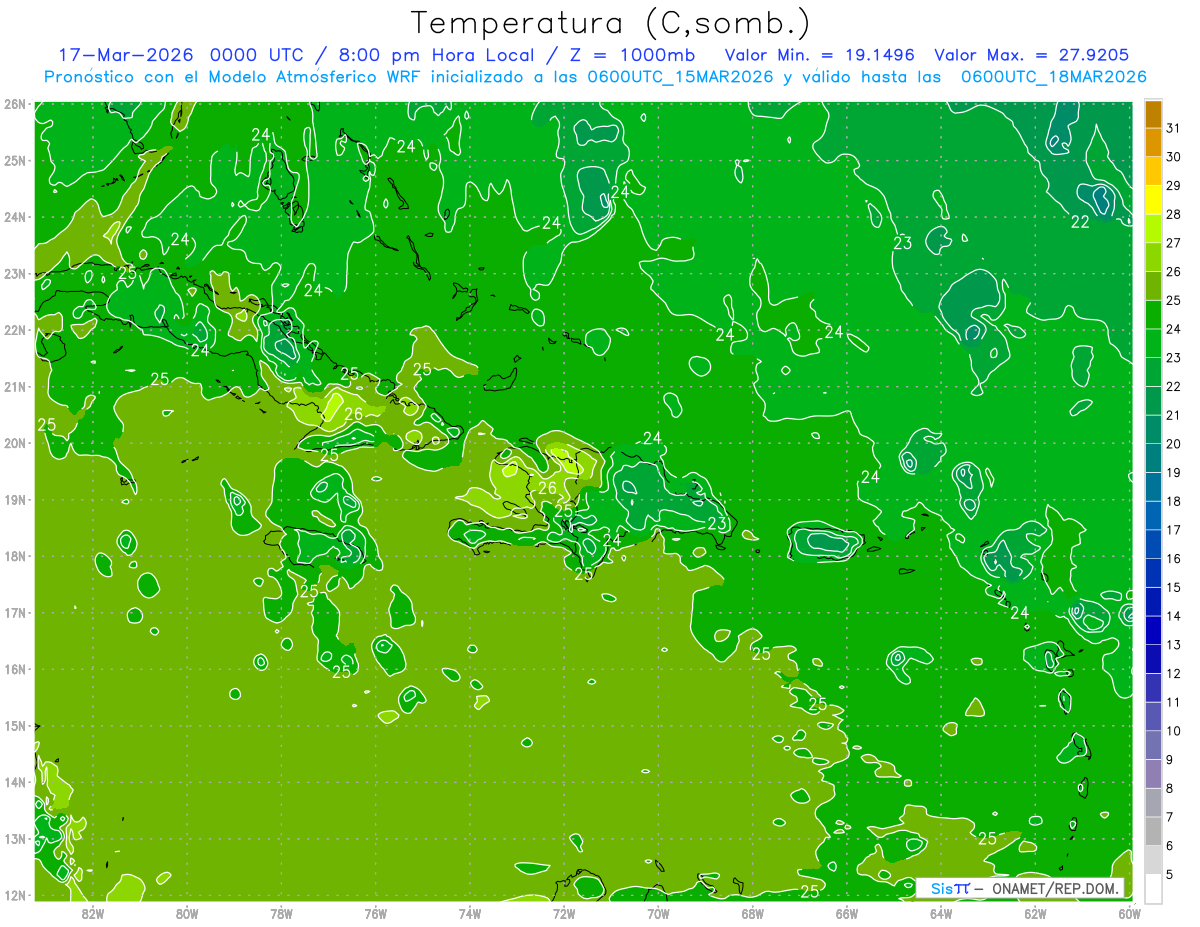Click the 78W longitude axis label

point(281,913)
